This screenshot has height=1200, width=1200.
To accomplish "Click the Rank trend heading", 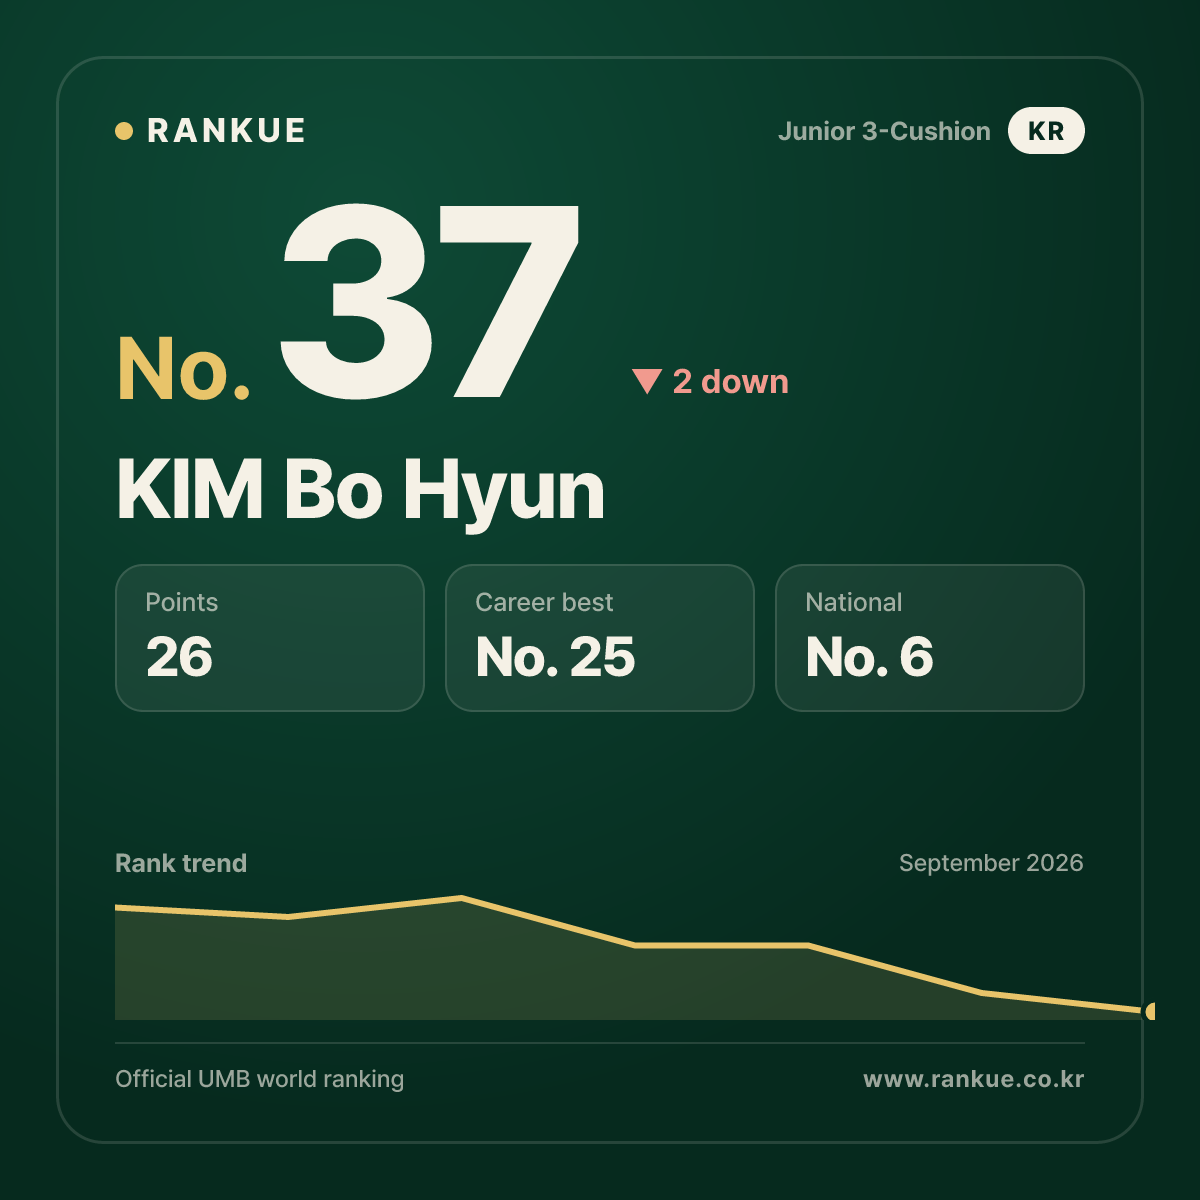I will [181, 863].
